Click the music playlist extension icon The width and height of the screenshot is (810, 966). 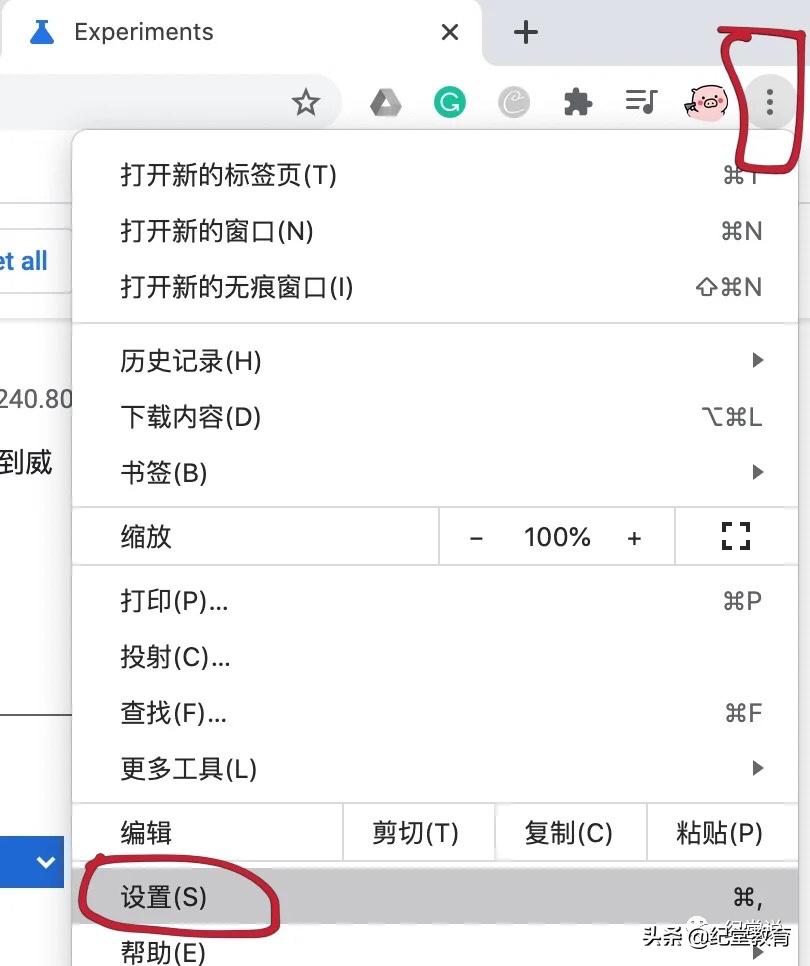click(641, 102)
